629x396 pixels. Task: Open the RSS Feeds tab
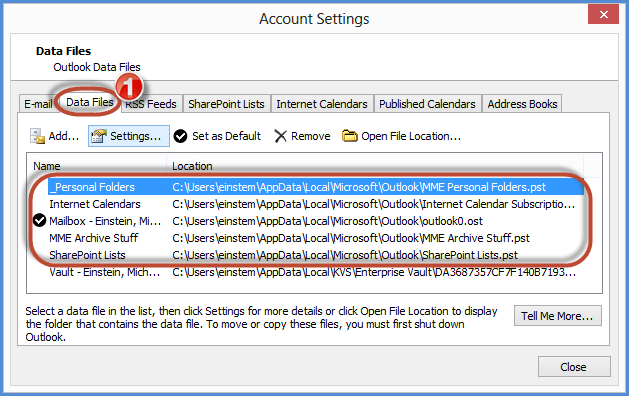(151, 104)
